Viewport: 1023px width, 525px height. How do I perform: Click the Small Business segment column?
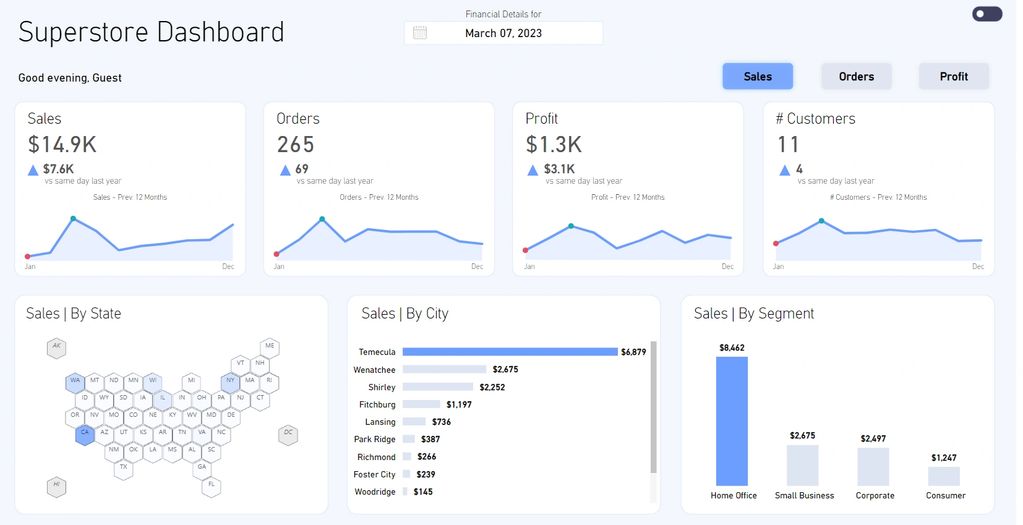click(x=802, y=465)
